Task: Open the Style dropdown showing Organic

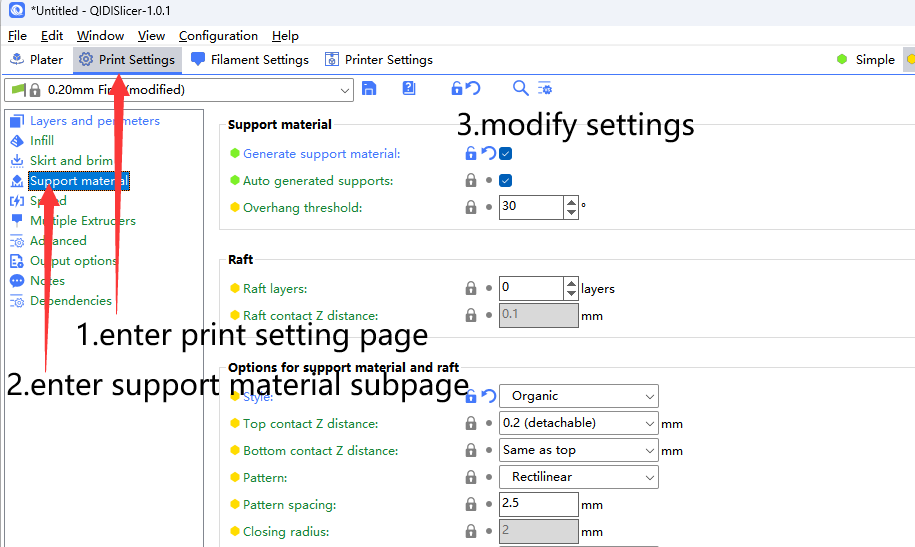Action: coord(578,396)
